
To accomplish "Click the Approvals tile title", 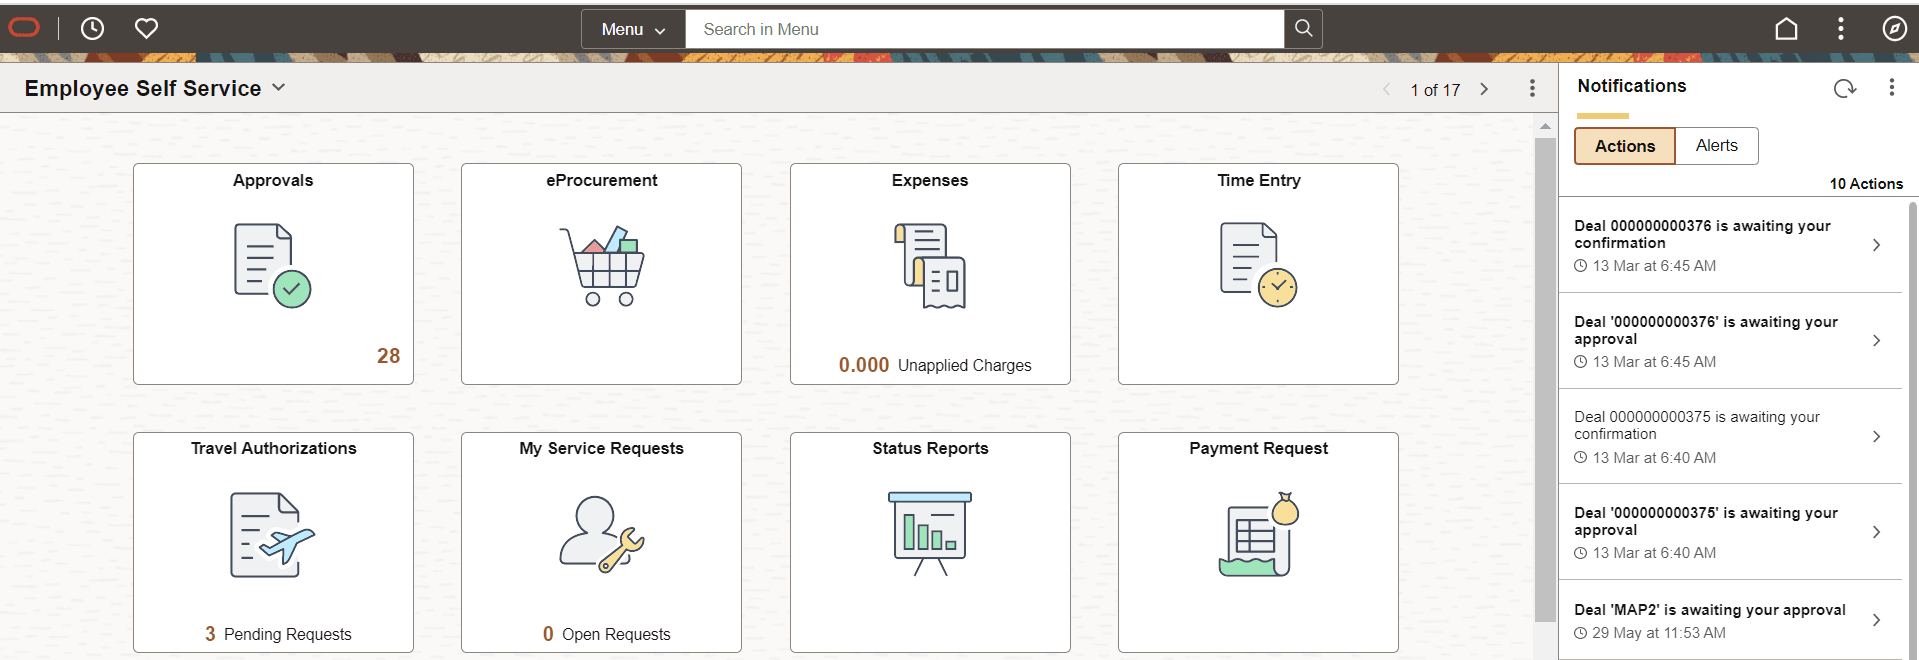I will [x=273, y=180].
